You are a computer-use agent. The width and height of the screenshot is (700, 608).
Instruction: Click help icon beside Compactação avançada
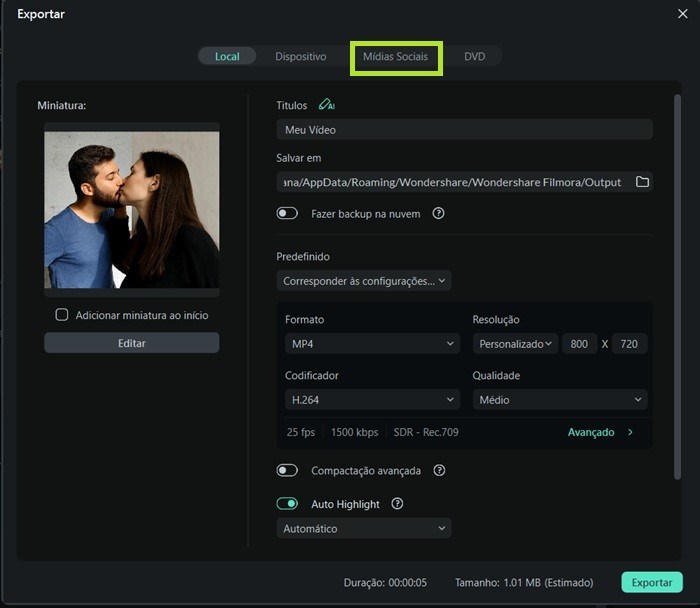439,470
